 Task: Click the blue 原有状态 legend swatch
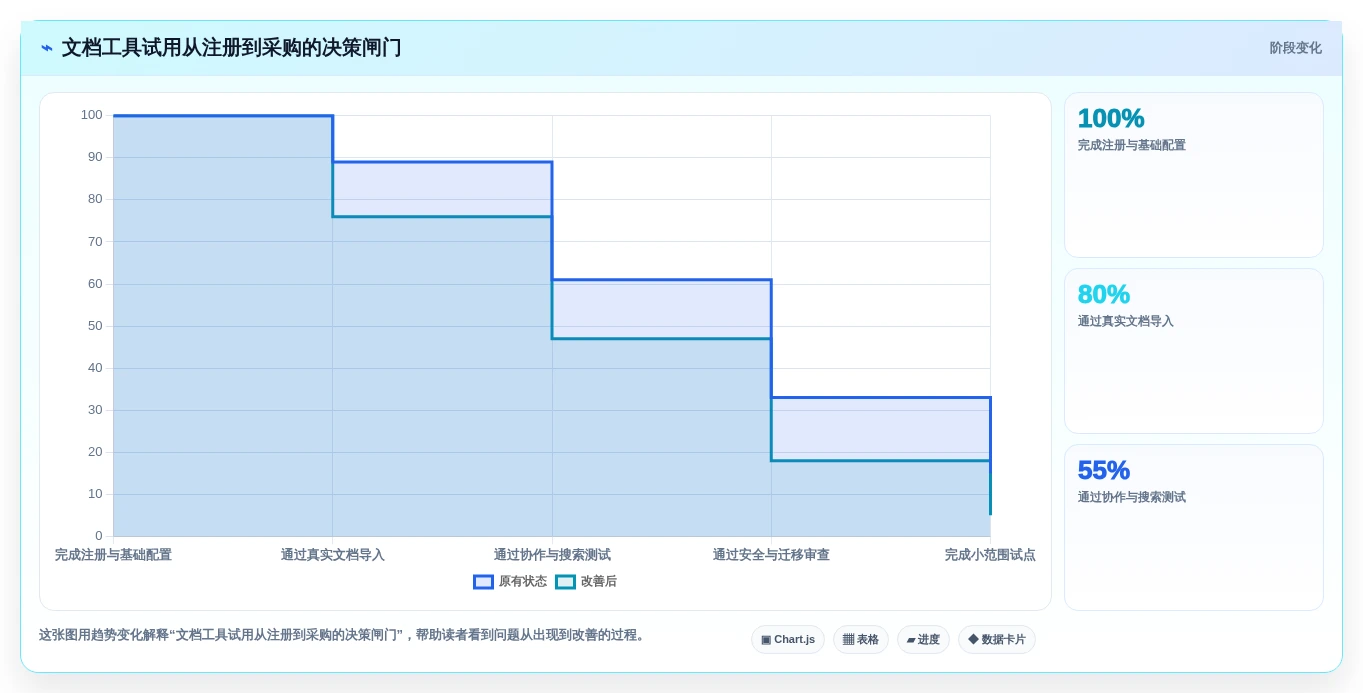pos(483,581)
